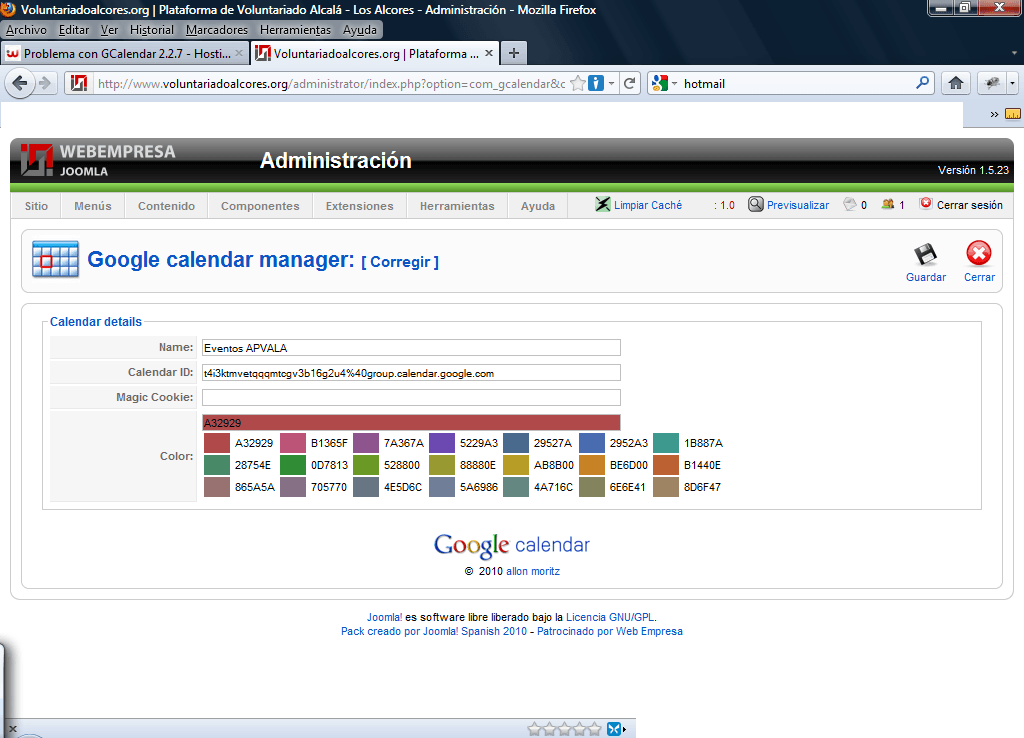
Task: Click the Name input field
Action: tap(411, 347)
